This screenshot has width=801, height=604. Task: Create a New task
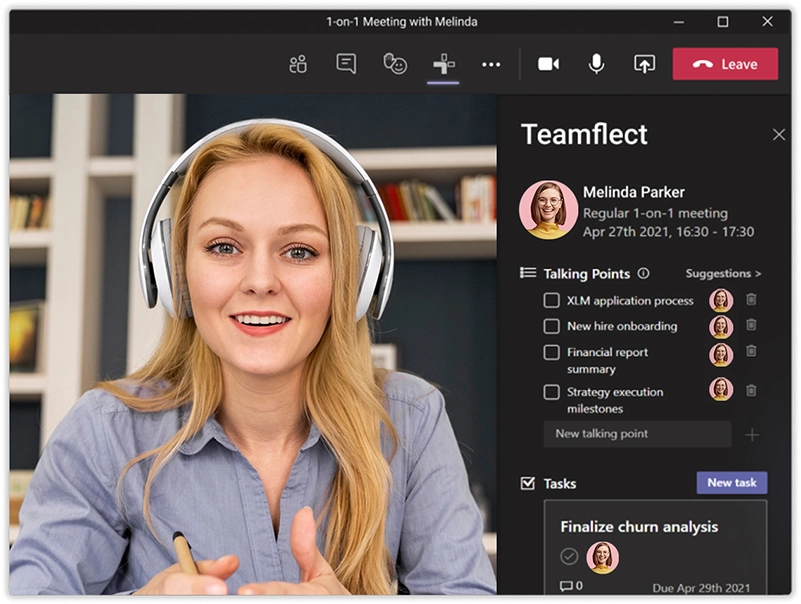pos(733,483)
